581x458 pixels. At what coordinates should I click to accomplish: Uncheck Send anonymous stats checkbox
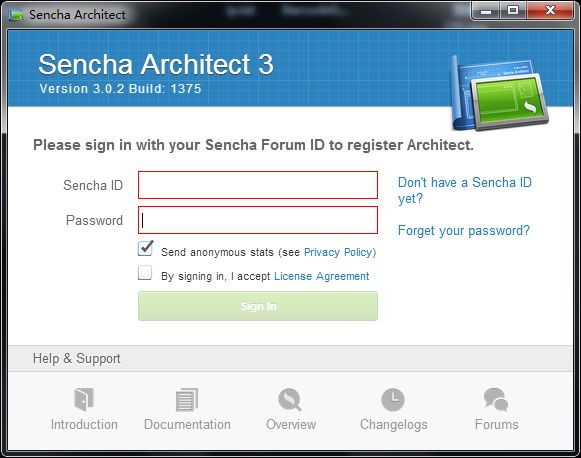145,248
